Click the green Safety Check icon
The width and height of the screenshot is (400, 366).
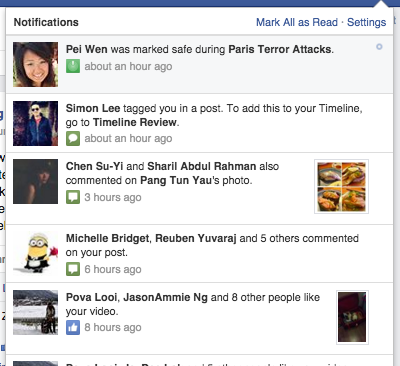tap(73, 66)
